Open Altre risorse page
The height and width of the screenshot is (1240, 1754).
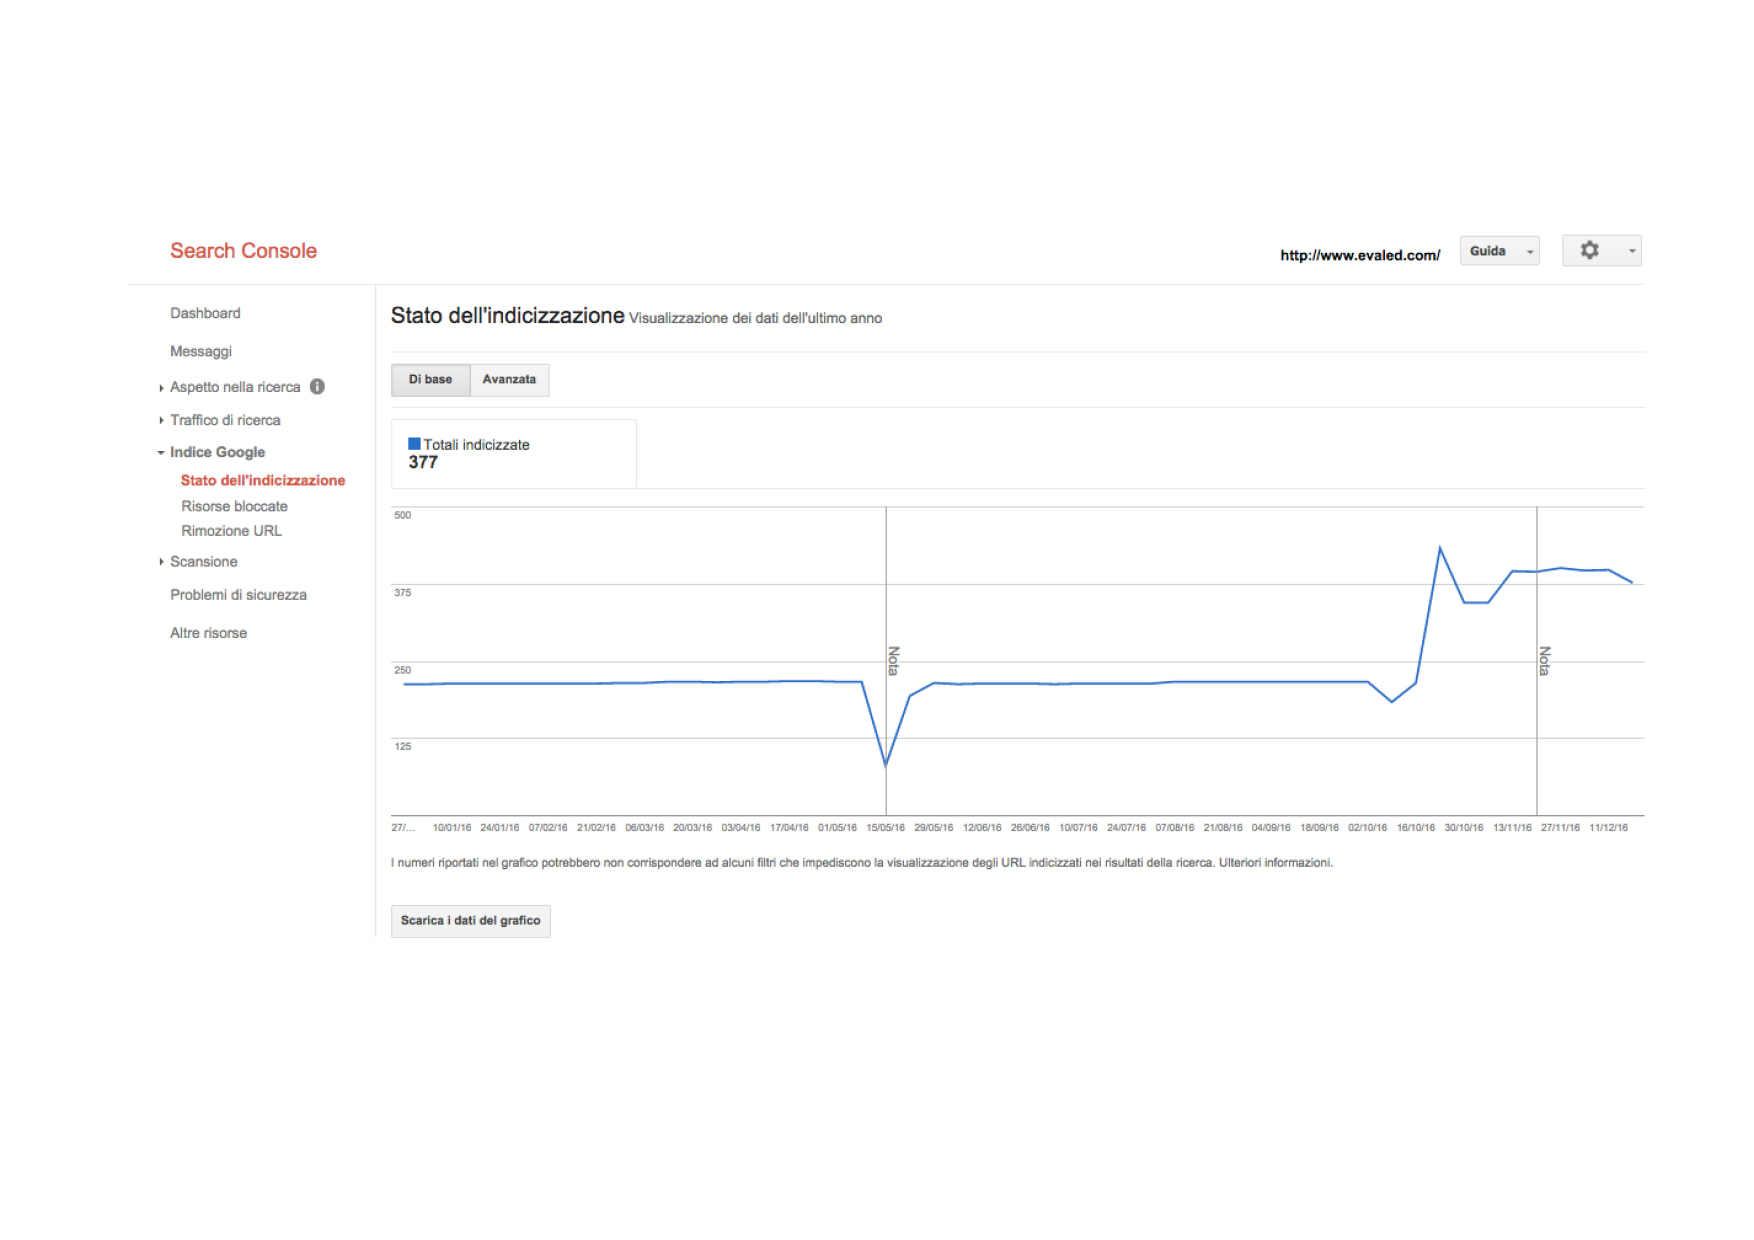208,633
